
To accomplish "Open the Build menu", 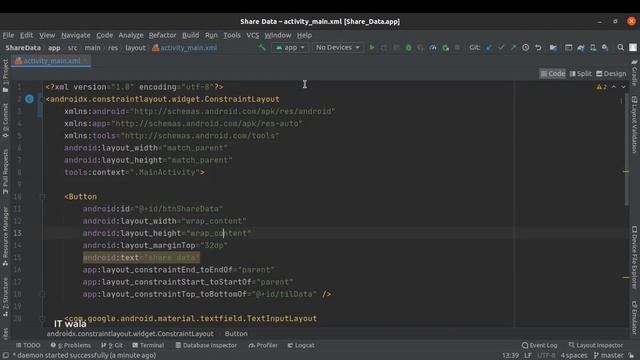I will [190, 35].
